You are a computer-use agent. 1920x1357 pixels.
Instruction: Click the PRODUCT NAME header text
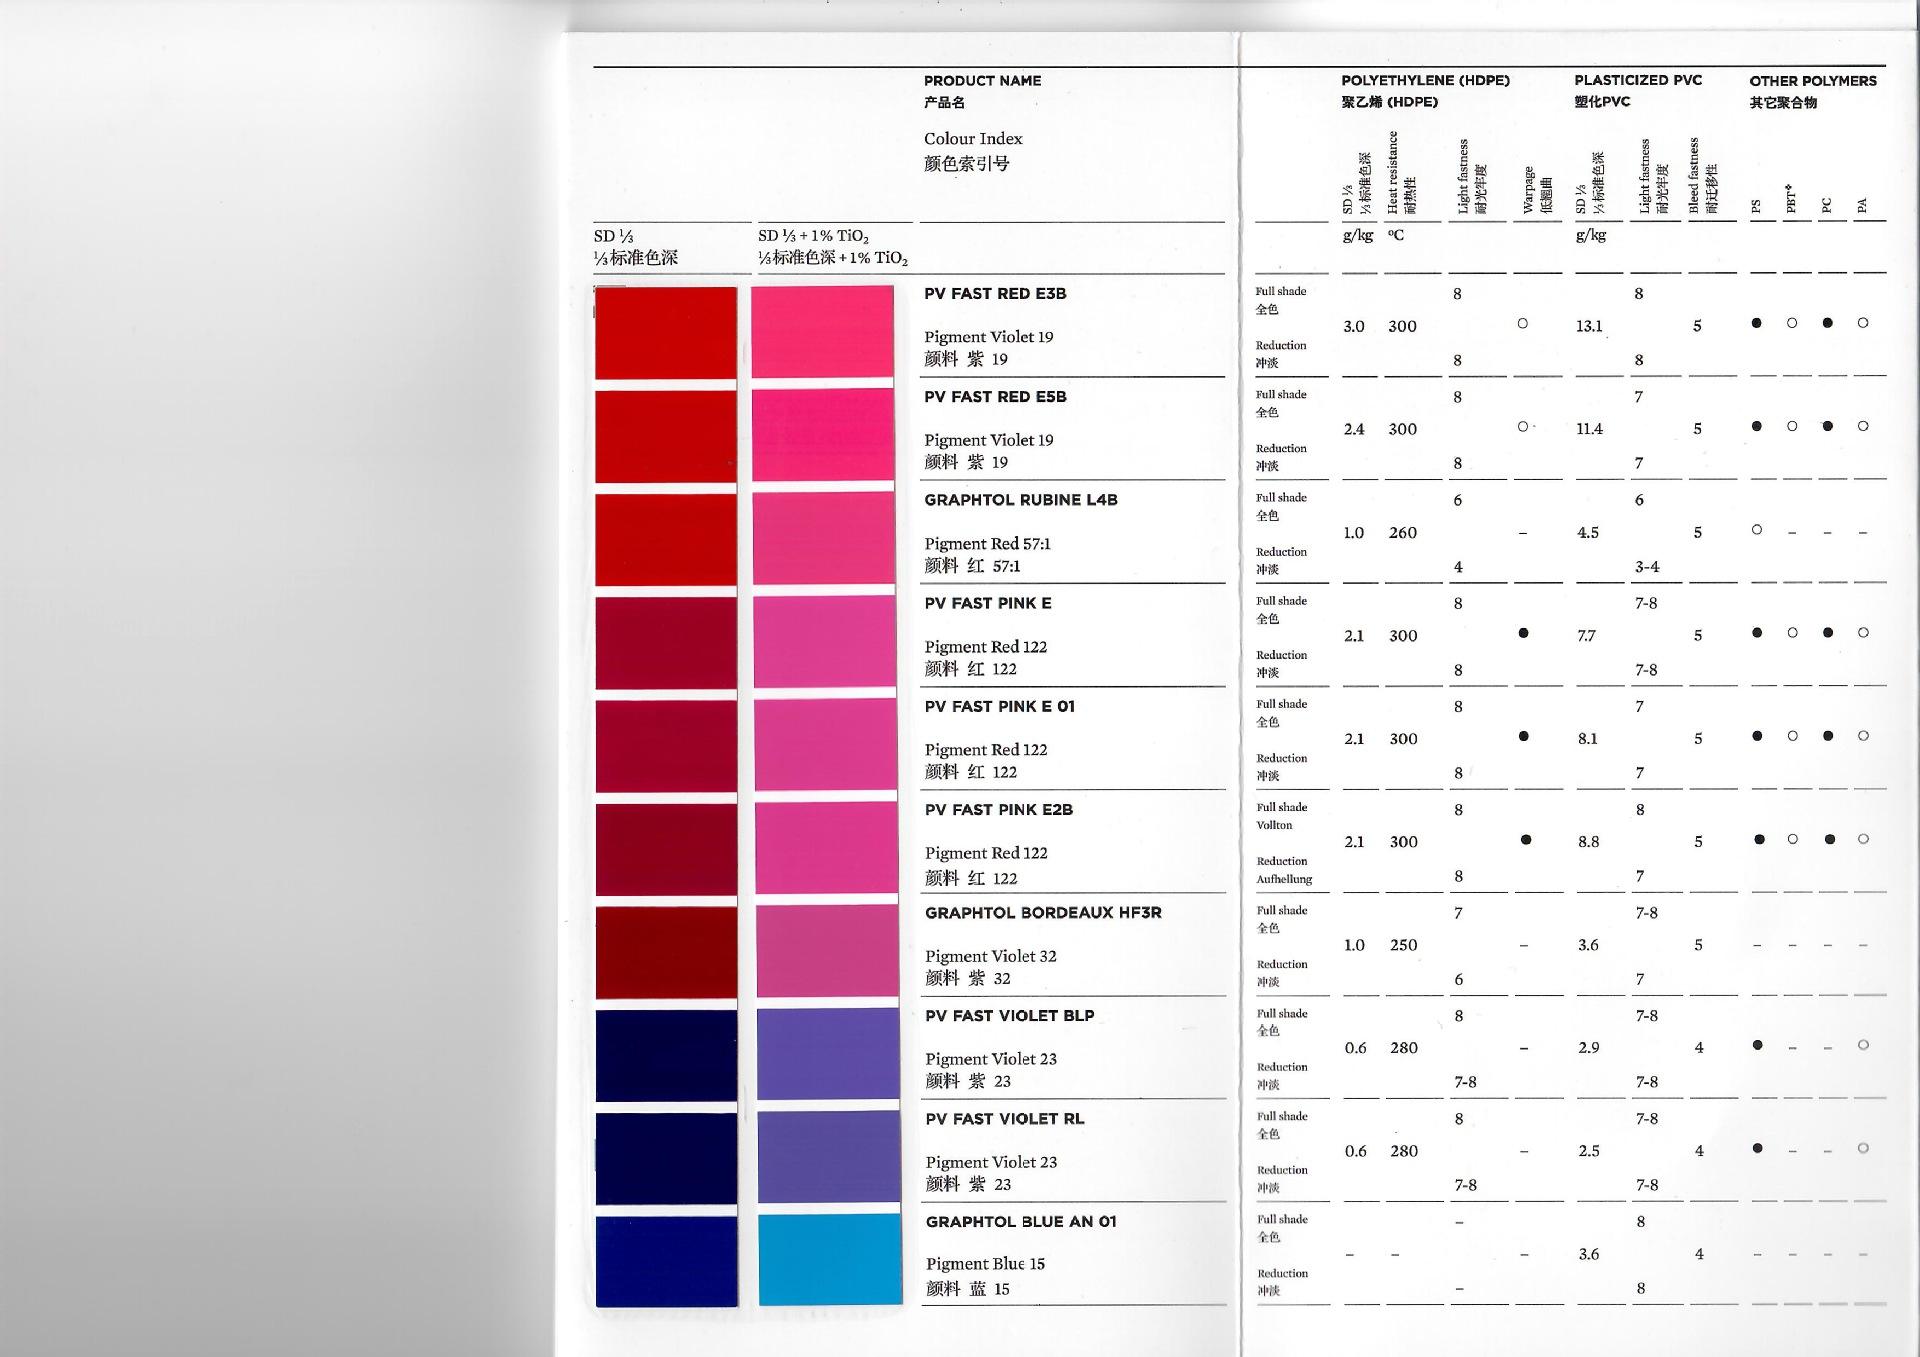click(982, 81)
